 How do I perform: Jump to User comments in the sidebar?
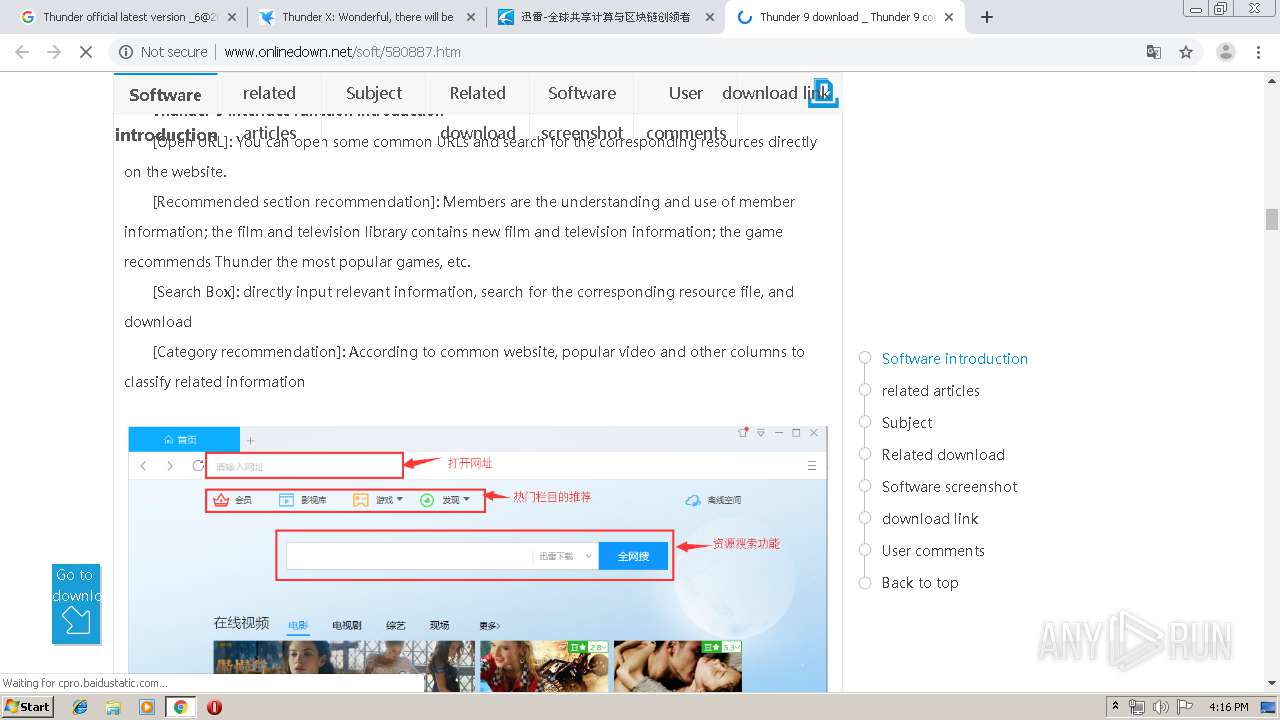pos(933,551)
